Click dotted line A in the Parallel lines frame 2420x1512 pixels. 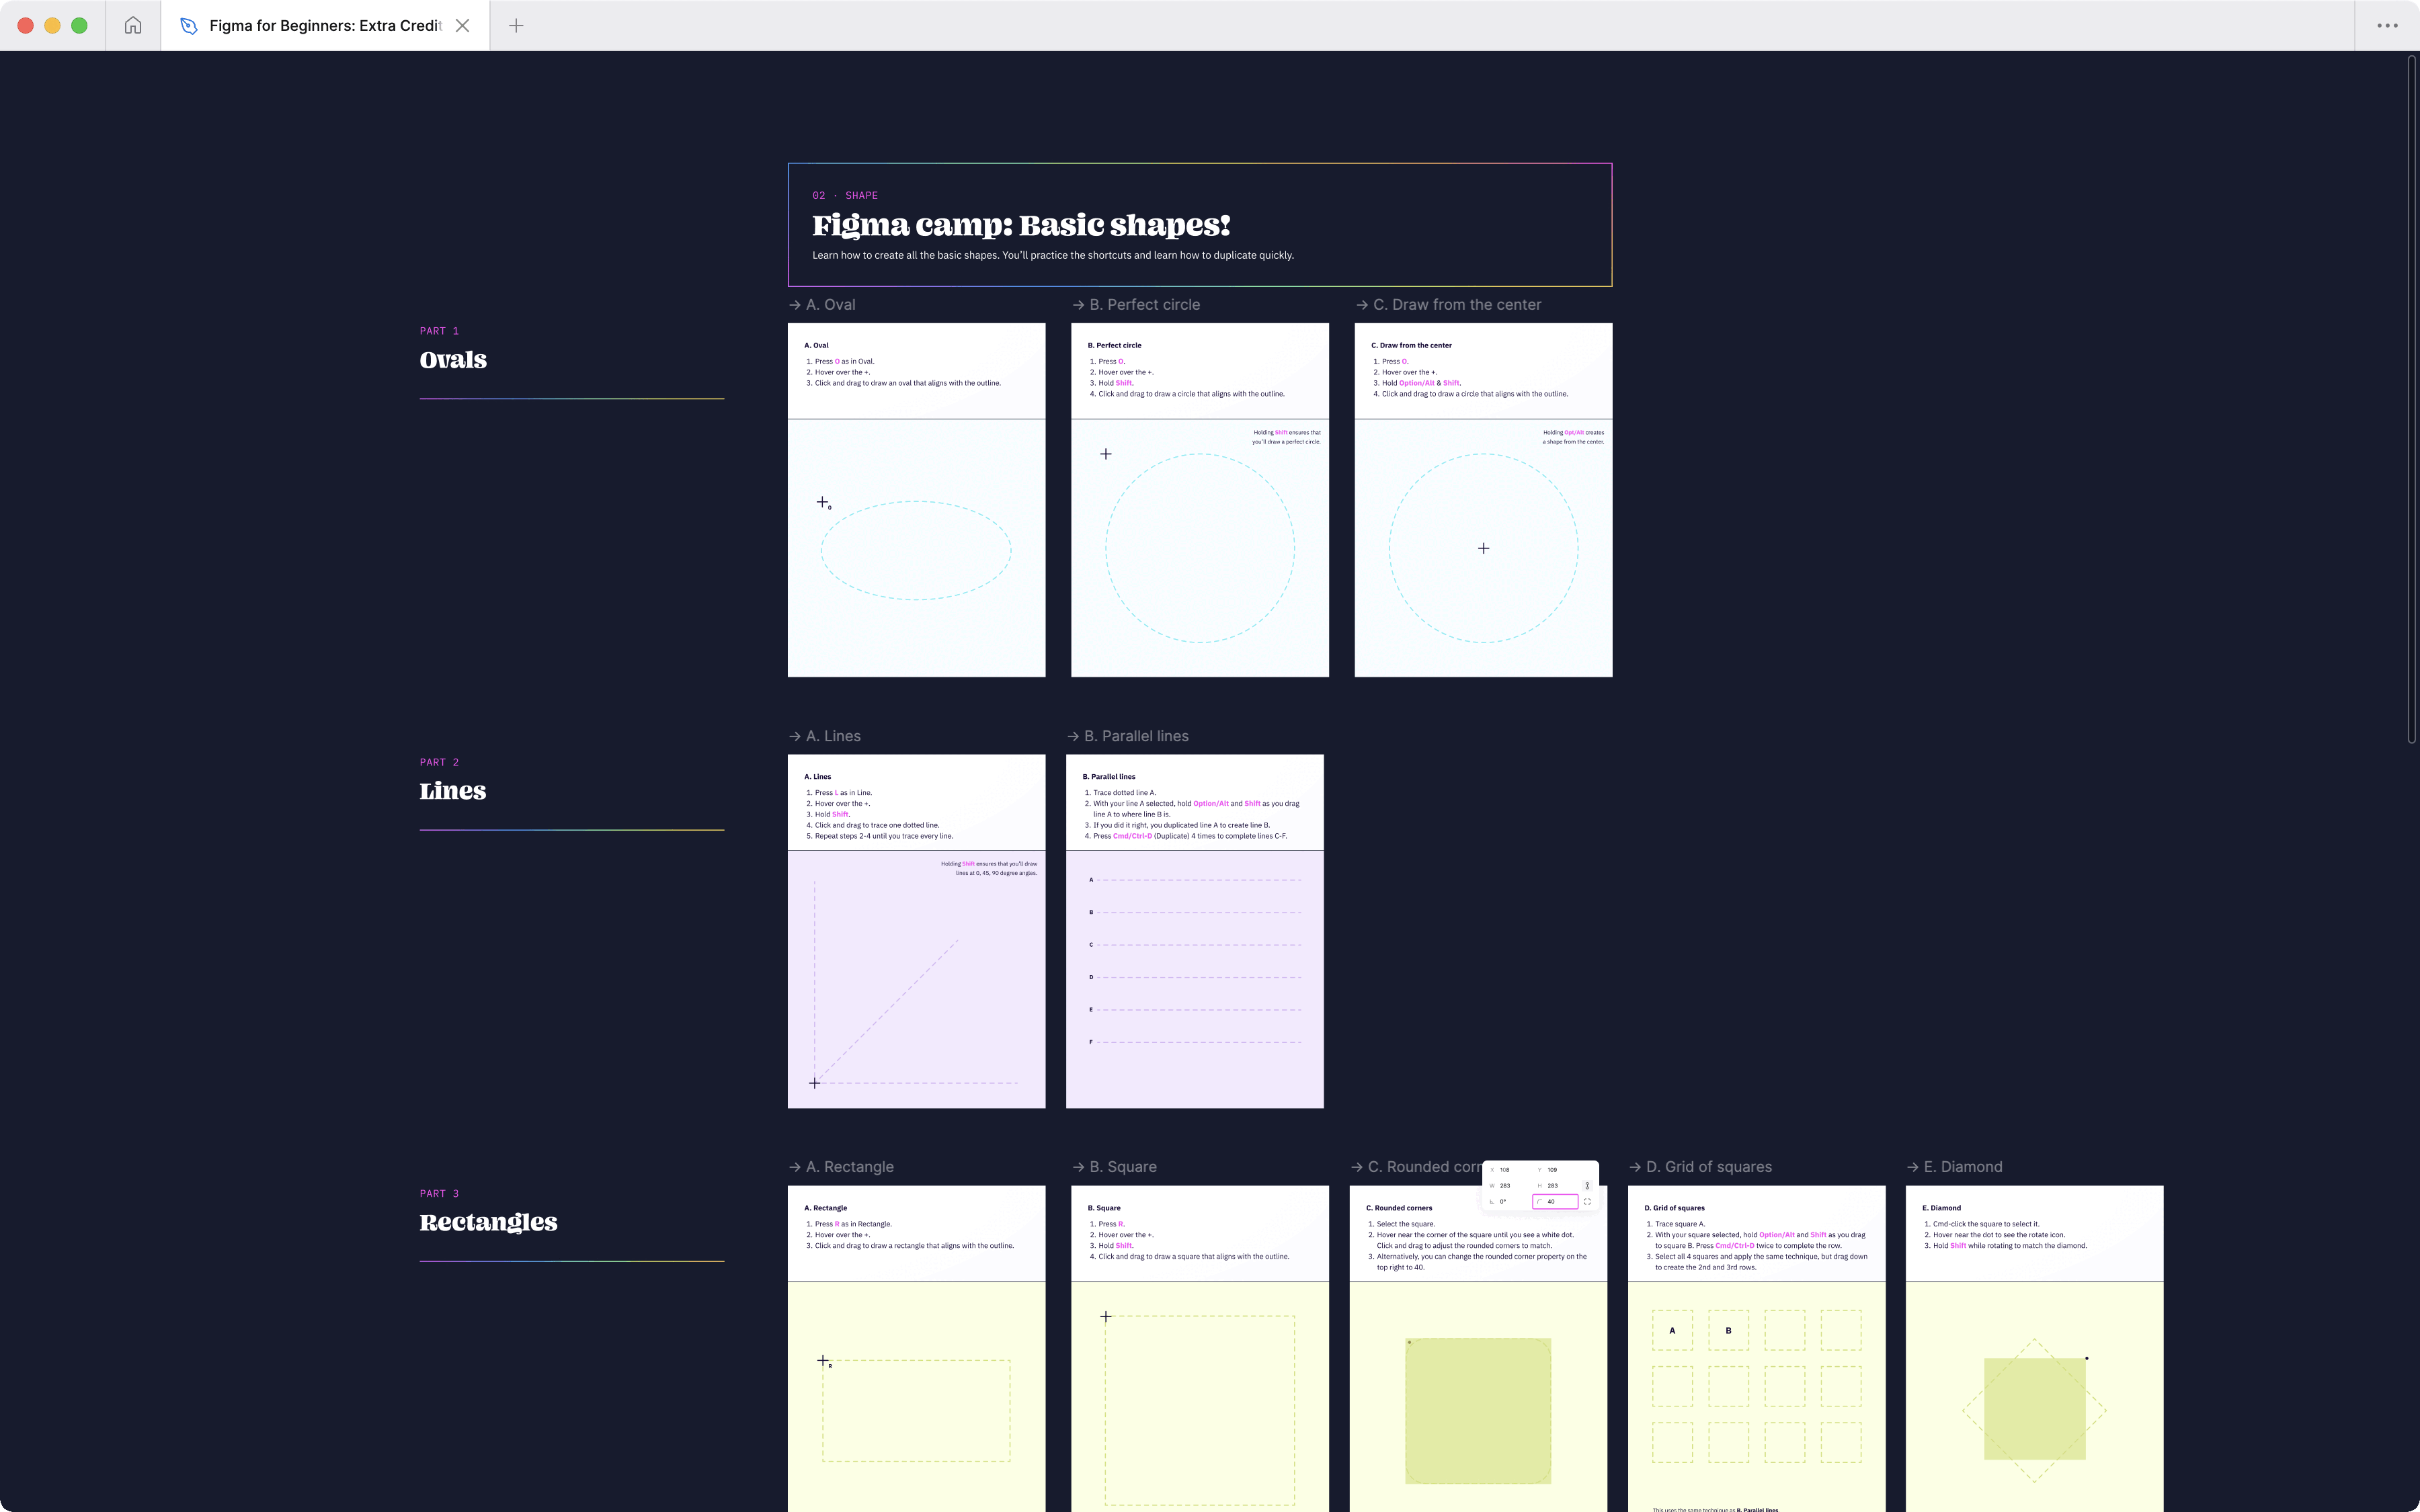coord(1200,880)
